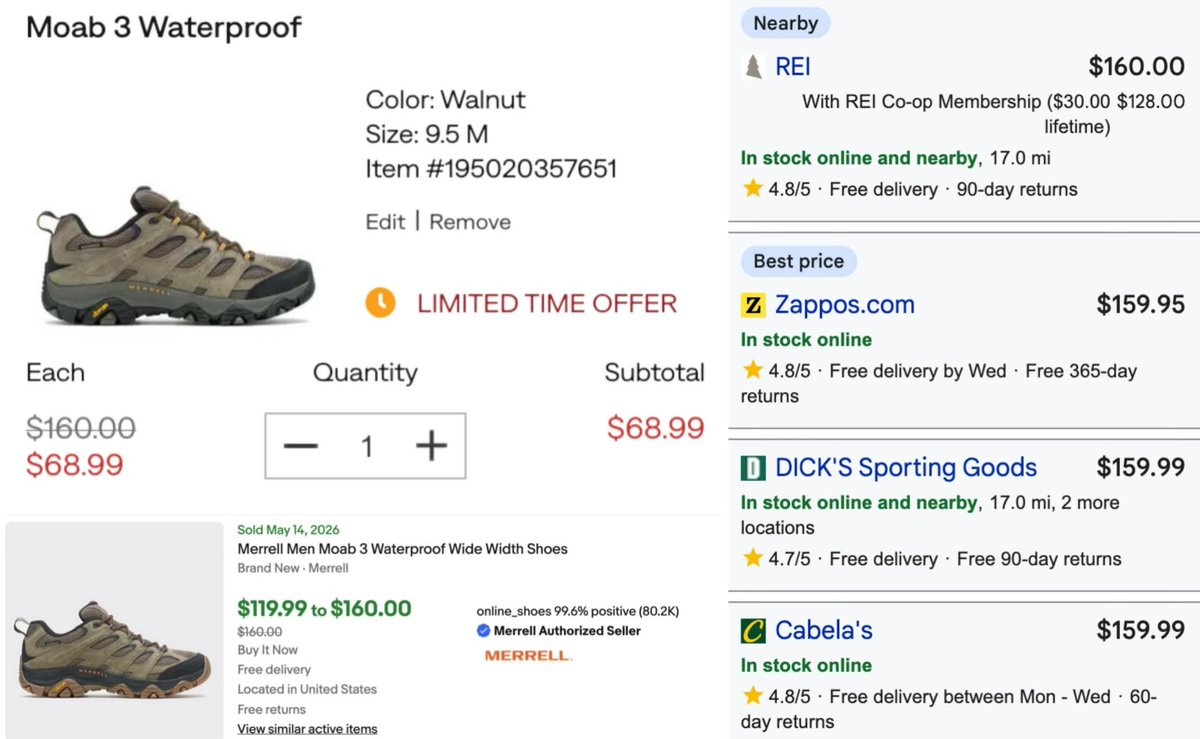Click the DICK'S Sporting Goods green logo icon
This screenshot has height=739, width=1200.
(x=753, y=468)
